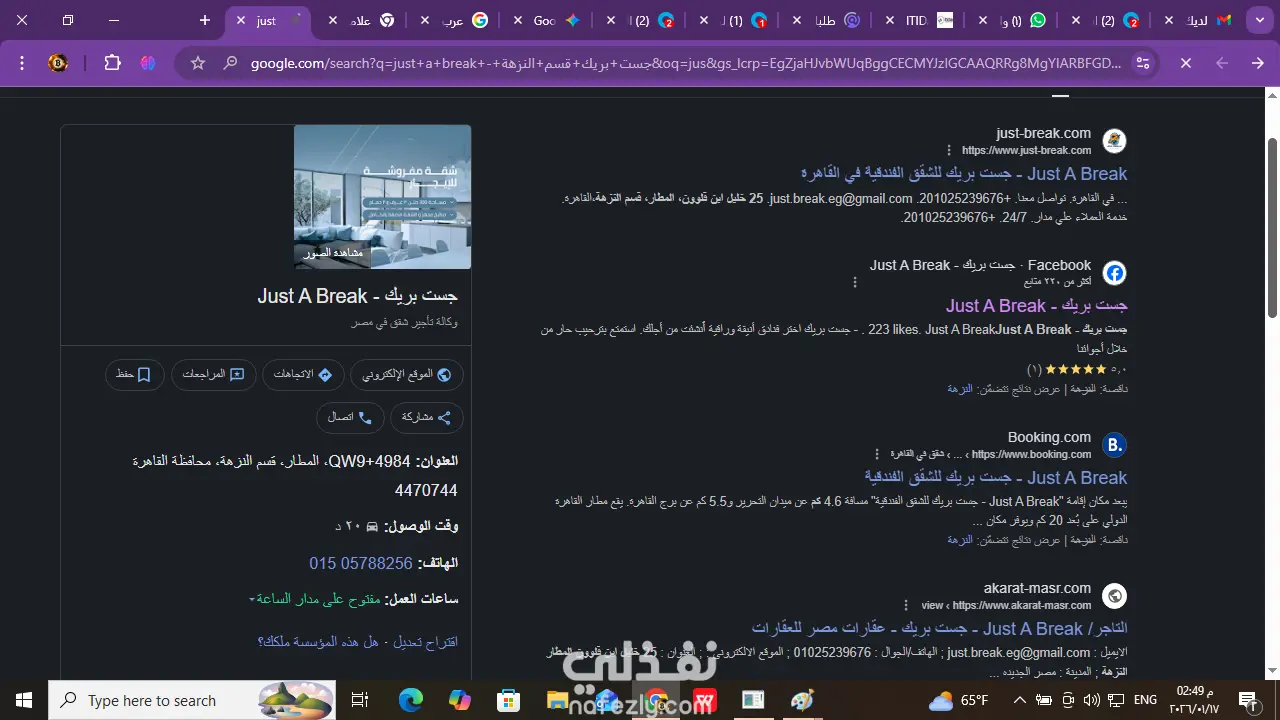Launch Microsoft Edge from the taskbar
The image size is (1280, 720).
(411, 700)
